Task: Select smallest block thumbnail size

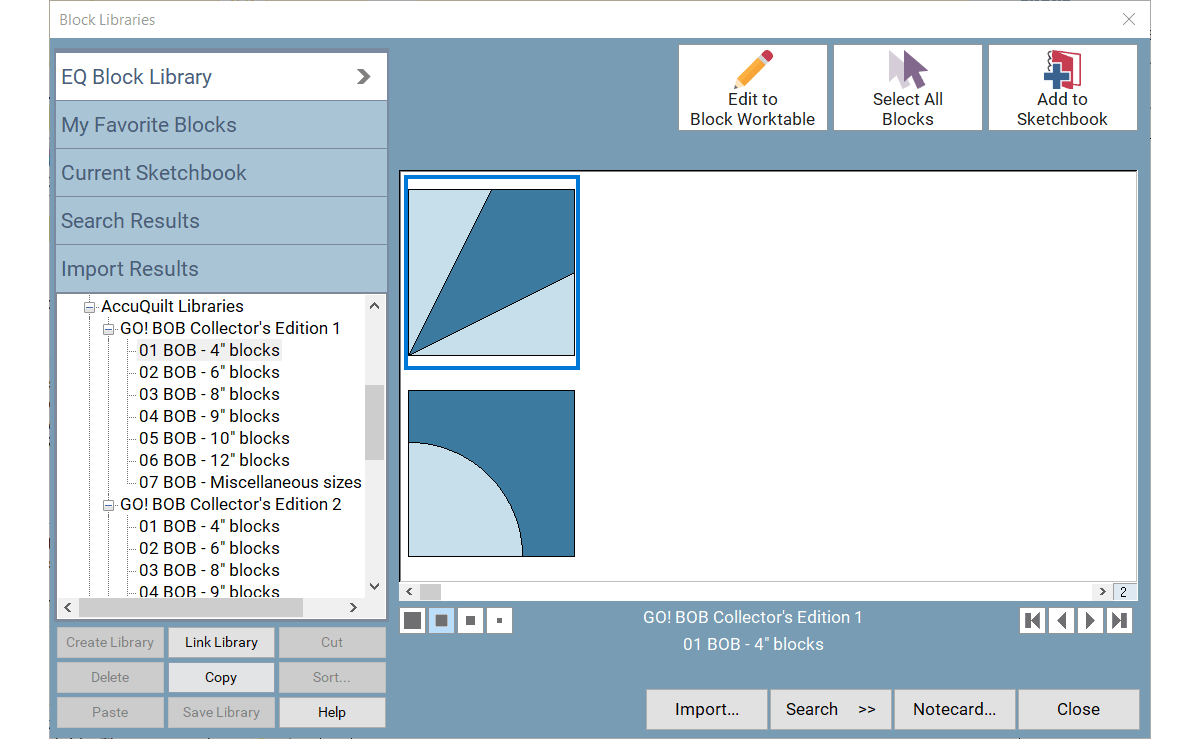Action: click(x=499, y=621)
